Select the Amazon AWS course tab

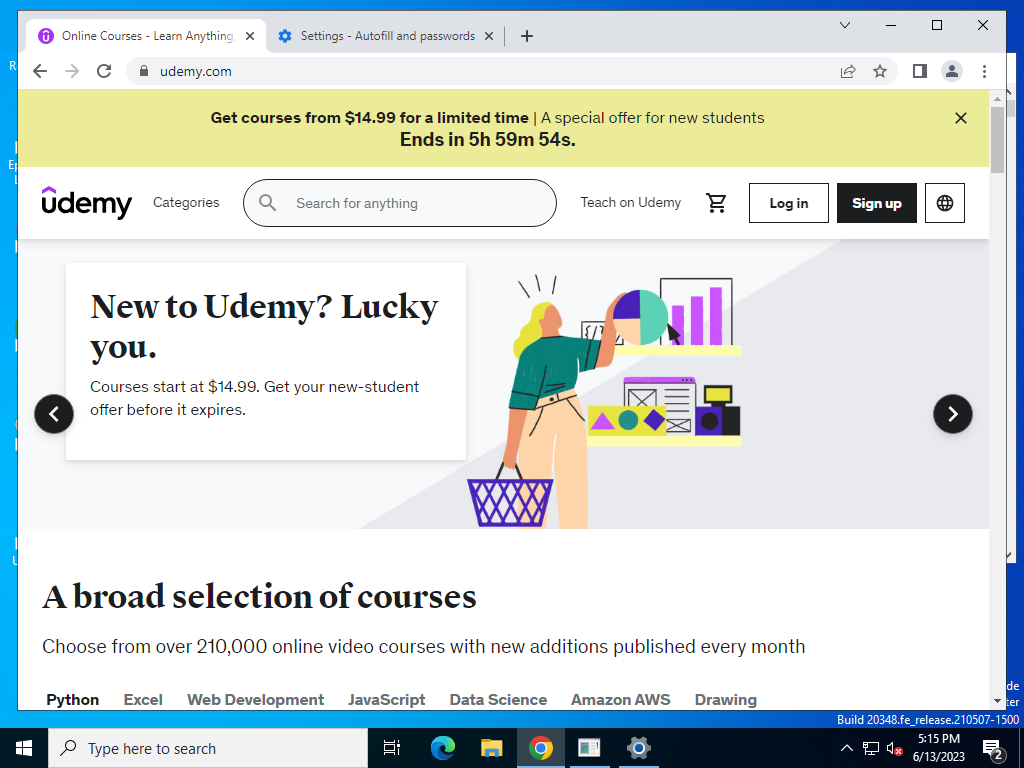click(620, 699)
